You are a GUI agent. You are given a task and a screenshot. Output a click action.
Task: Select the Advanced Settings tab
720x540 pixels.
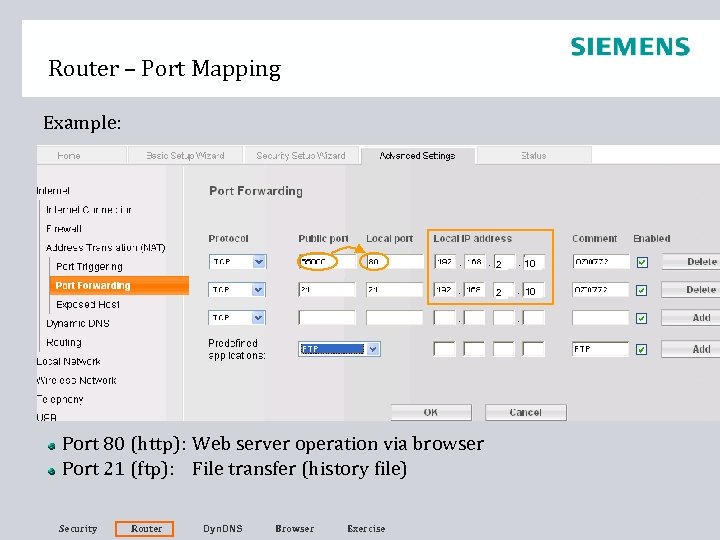pyautogui.click(x=417, y=156)
